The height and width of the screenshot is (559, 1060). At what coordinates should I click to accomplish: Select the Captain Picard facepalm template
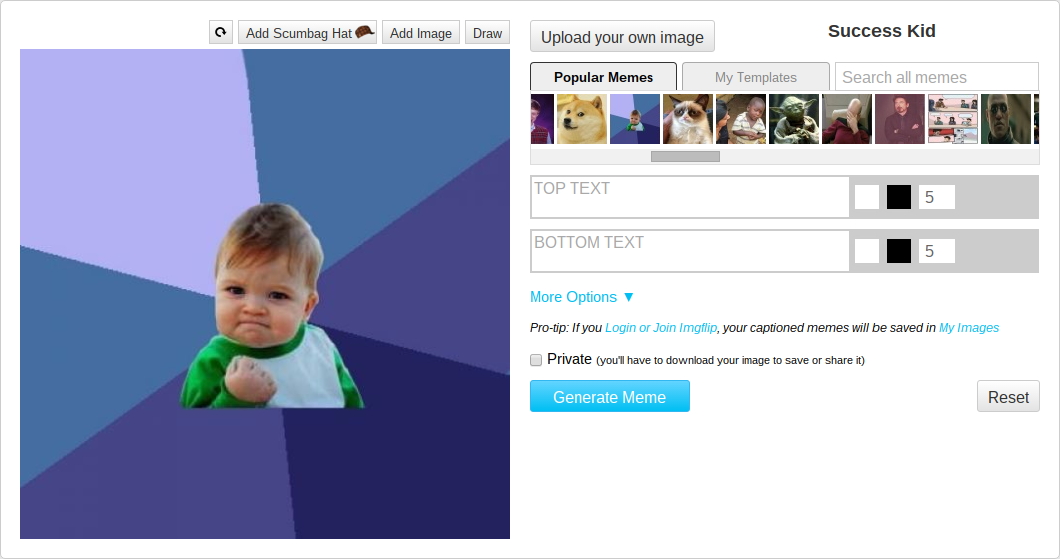pyautogui.click(x=847, y=119)
